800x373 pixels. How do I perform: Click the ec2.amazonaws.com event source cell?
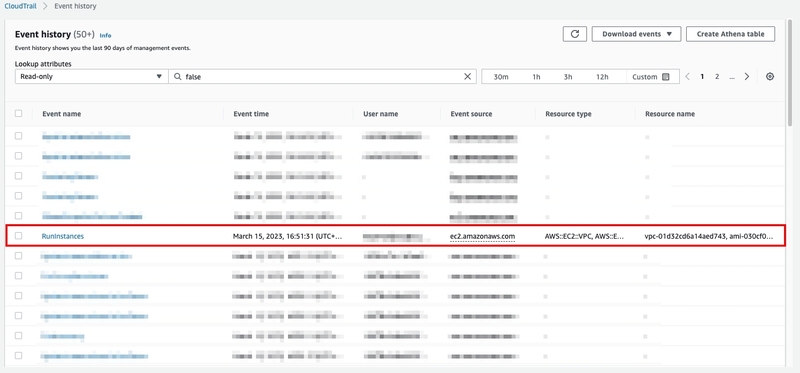coord(483,236)
